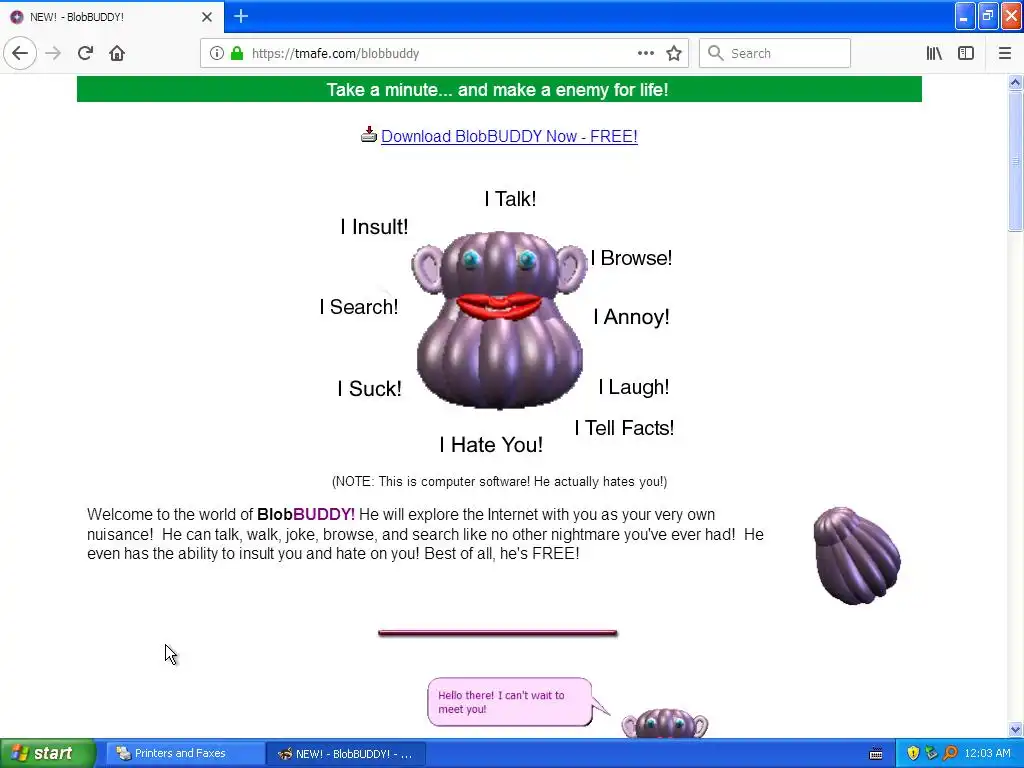
Task: Focus the browser Search field
Action: click(x=775, y=53)
